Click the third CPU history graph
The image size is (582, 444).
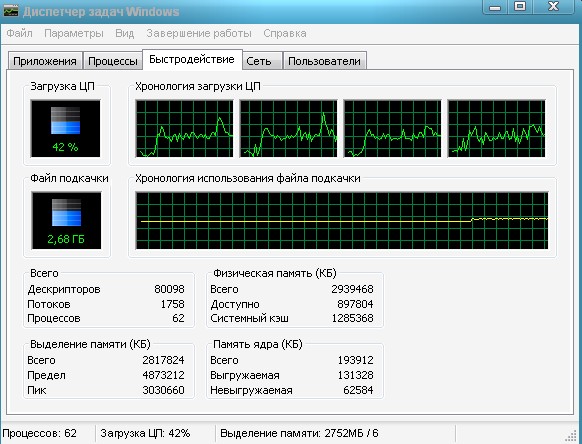392,128
